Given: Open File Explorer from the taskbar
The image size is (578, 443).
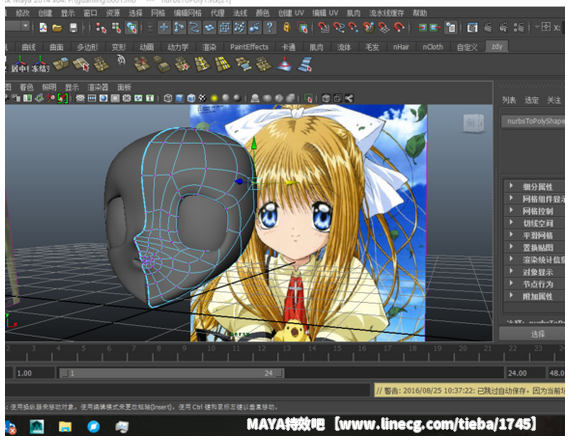Looking at the screenshot, I should pyautogui.click(x=65, y=427).
